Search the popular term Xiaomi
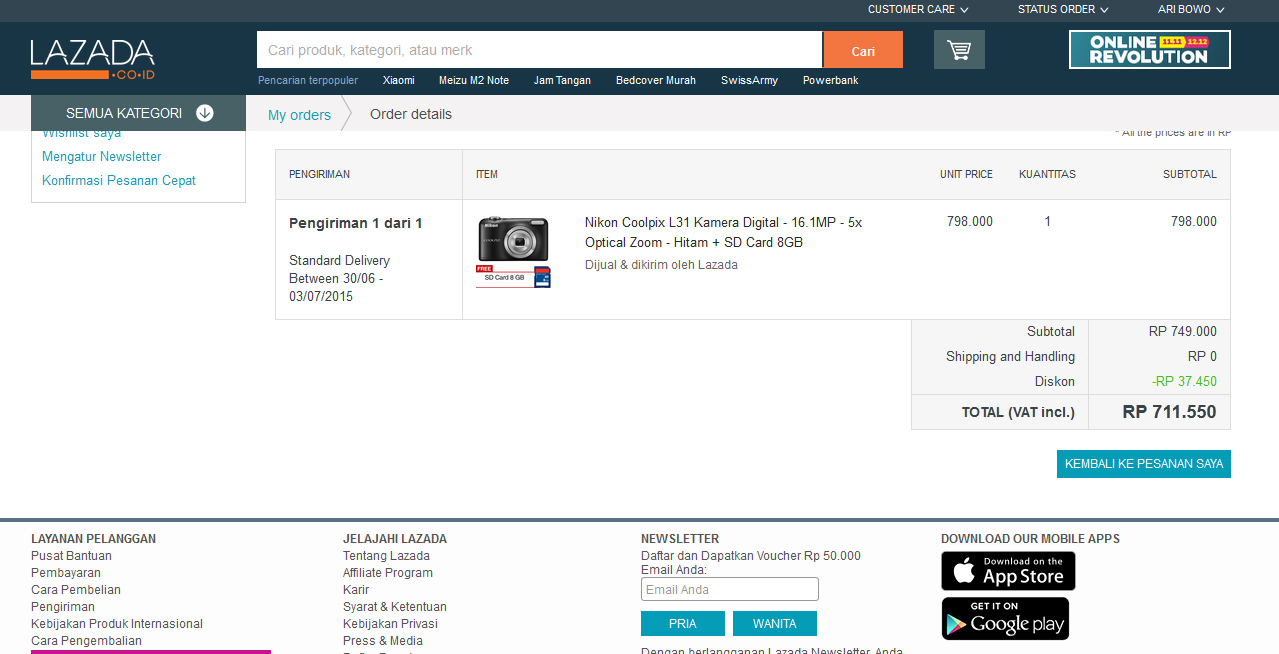Image resolution: width=1279 pixels, height=654 pixels. pos(398,81)
